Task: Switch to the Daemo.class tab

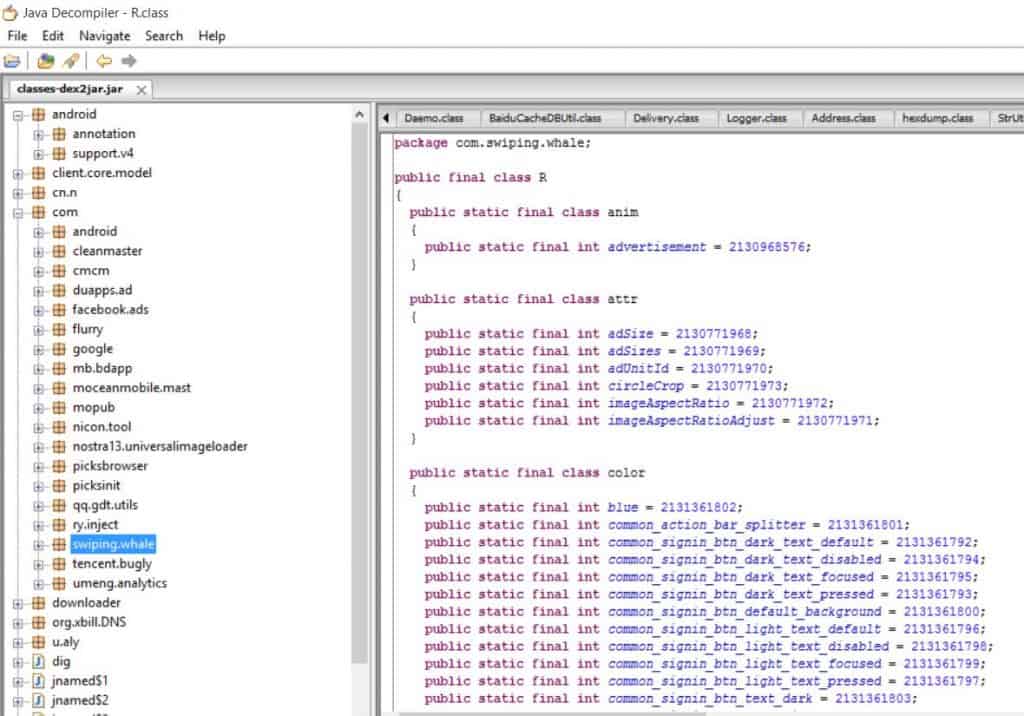Action: coord(434,118)
